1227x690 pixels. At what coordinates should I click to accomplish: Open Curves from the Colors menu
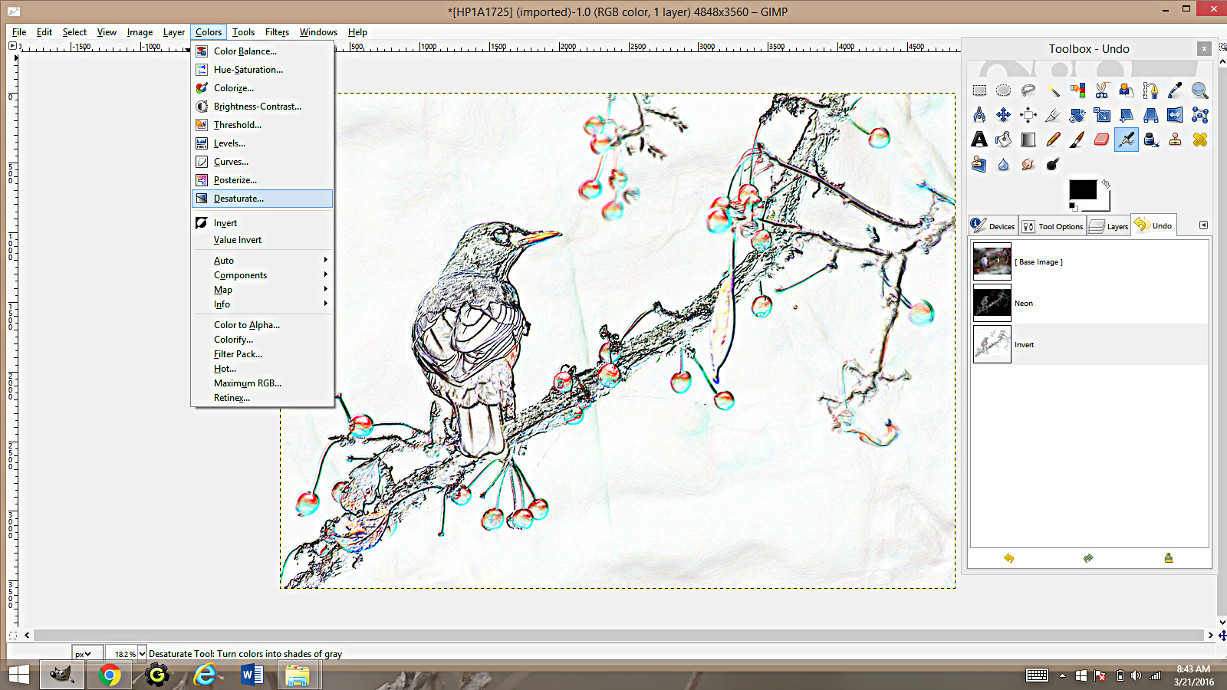(262, 161)
